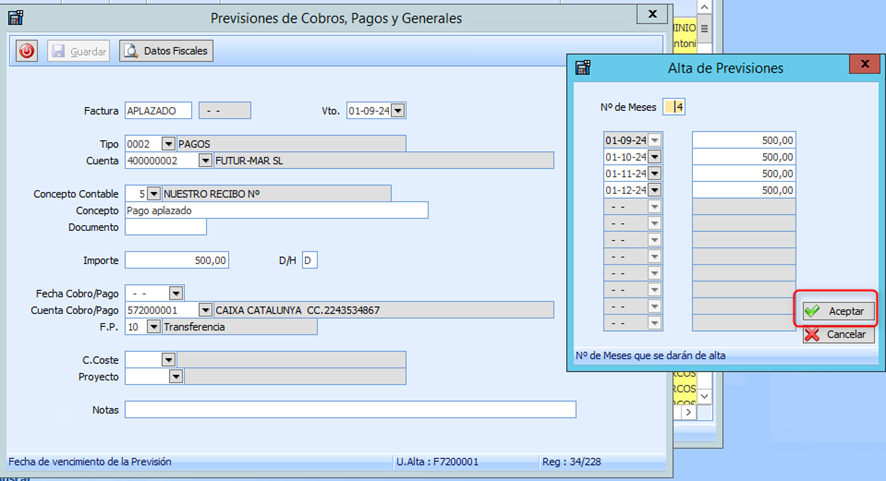Open the Proyecto dropdown
Image resolution: width=886 pixels, height=481 pixels.
click(176, 376)
